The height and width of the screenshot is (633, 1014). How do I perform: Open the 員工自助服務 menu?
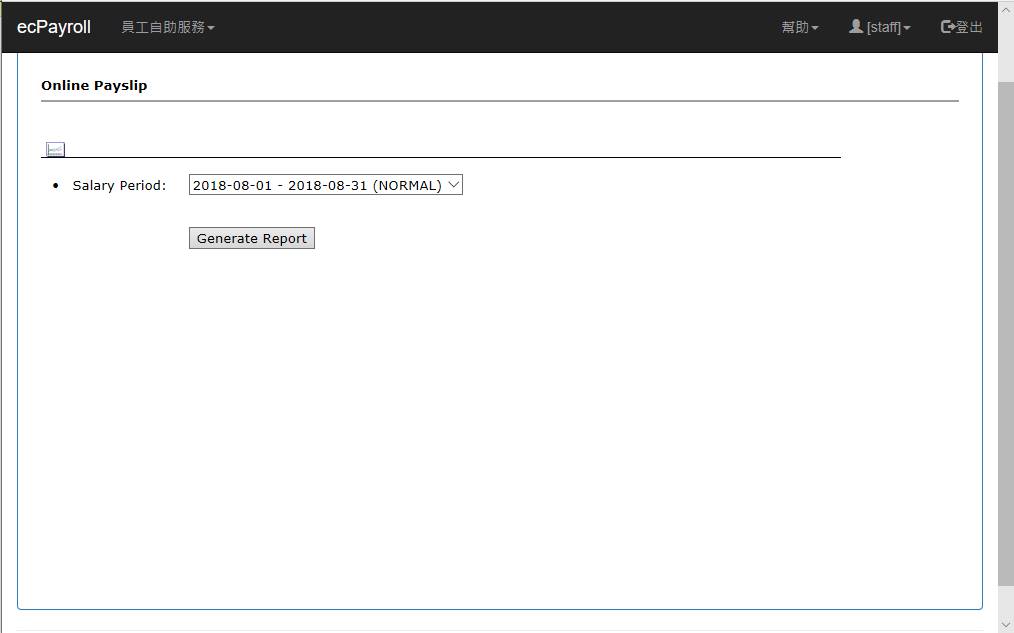(x=167, y=27)
